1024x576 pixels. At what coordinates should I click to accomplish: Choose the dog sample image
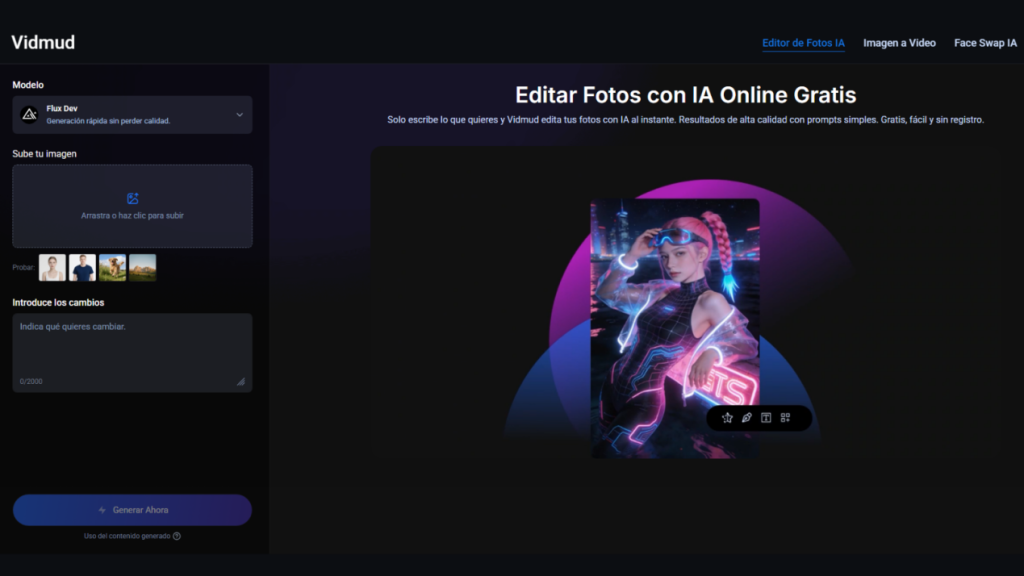[x=111, y=267]
